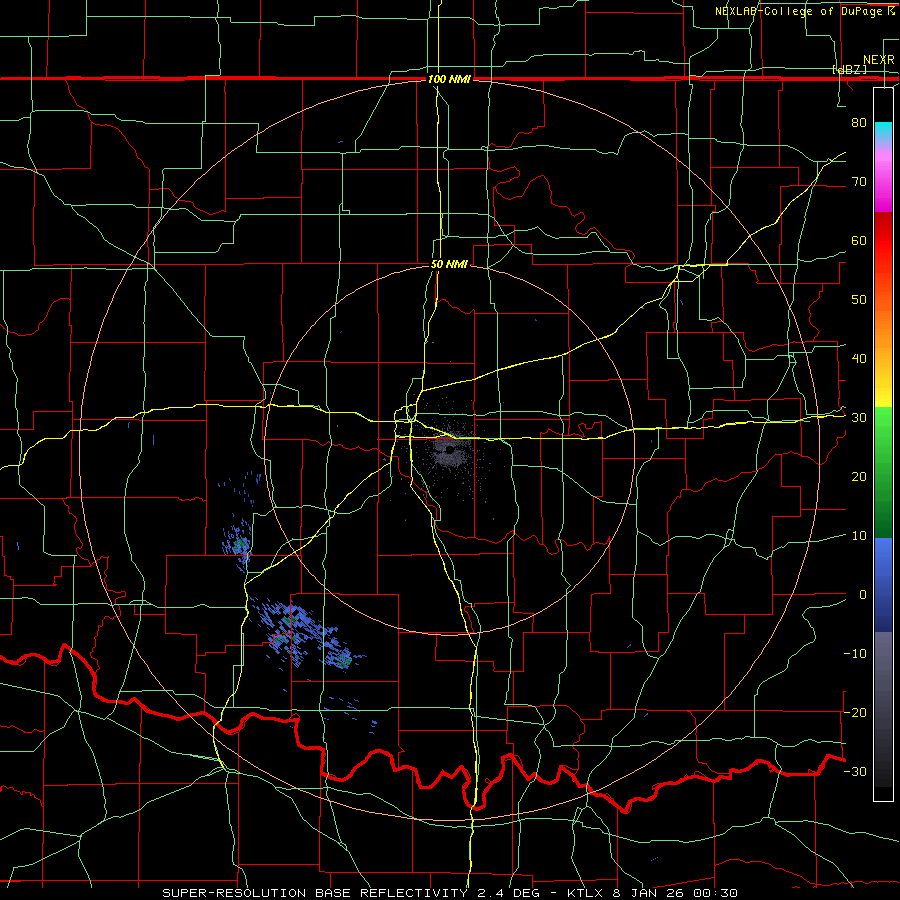Select the -20 dBZ scale value
900x900 pixels.
[855, 712]
